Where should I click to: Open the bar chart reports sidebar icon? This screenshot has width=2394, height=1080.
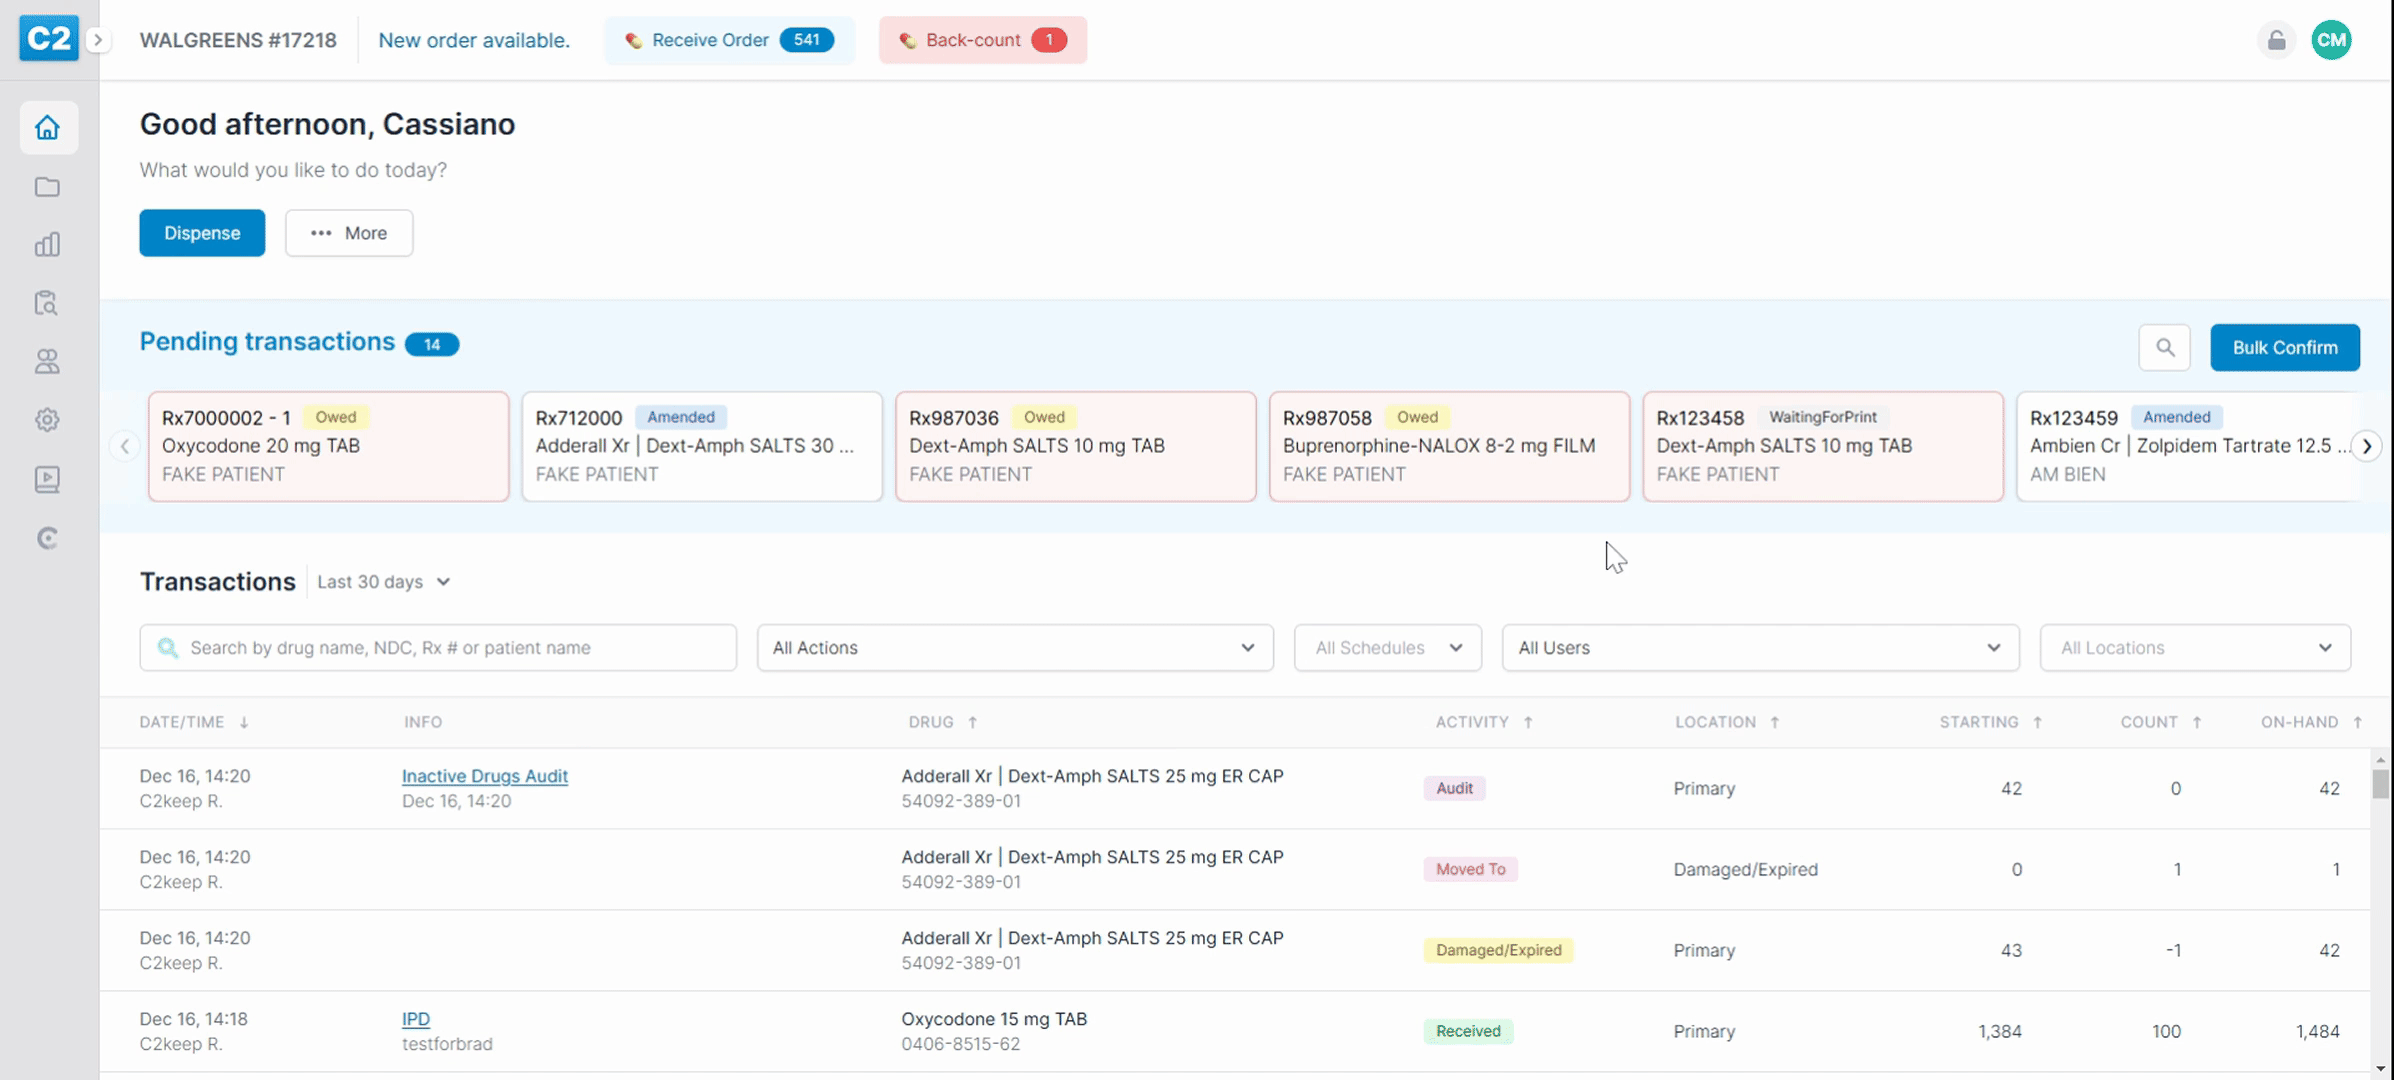[x=47, y=244]
